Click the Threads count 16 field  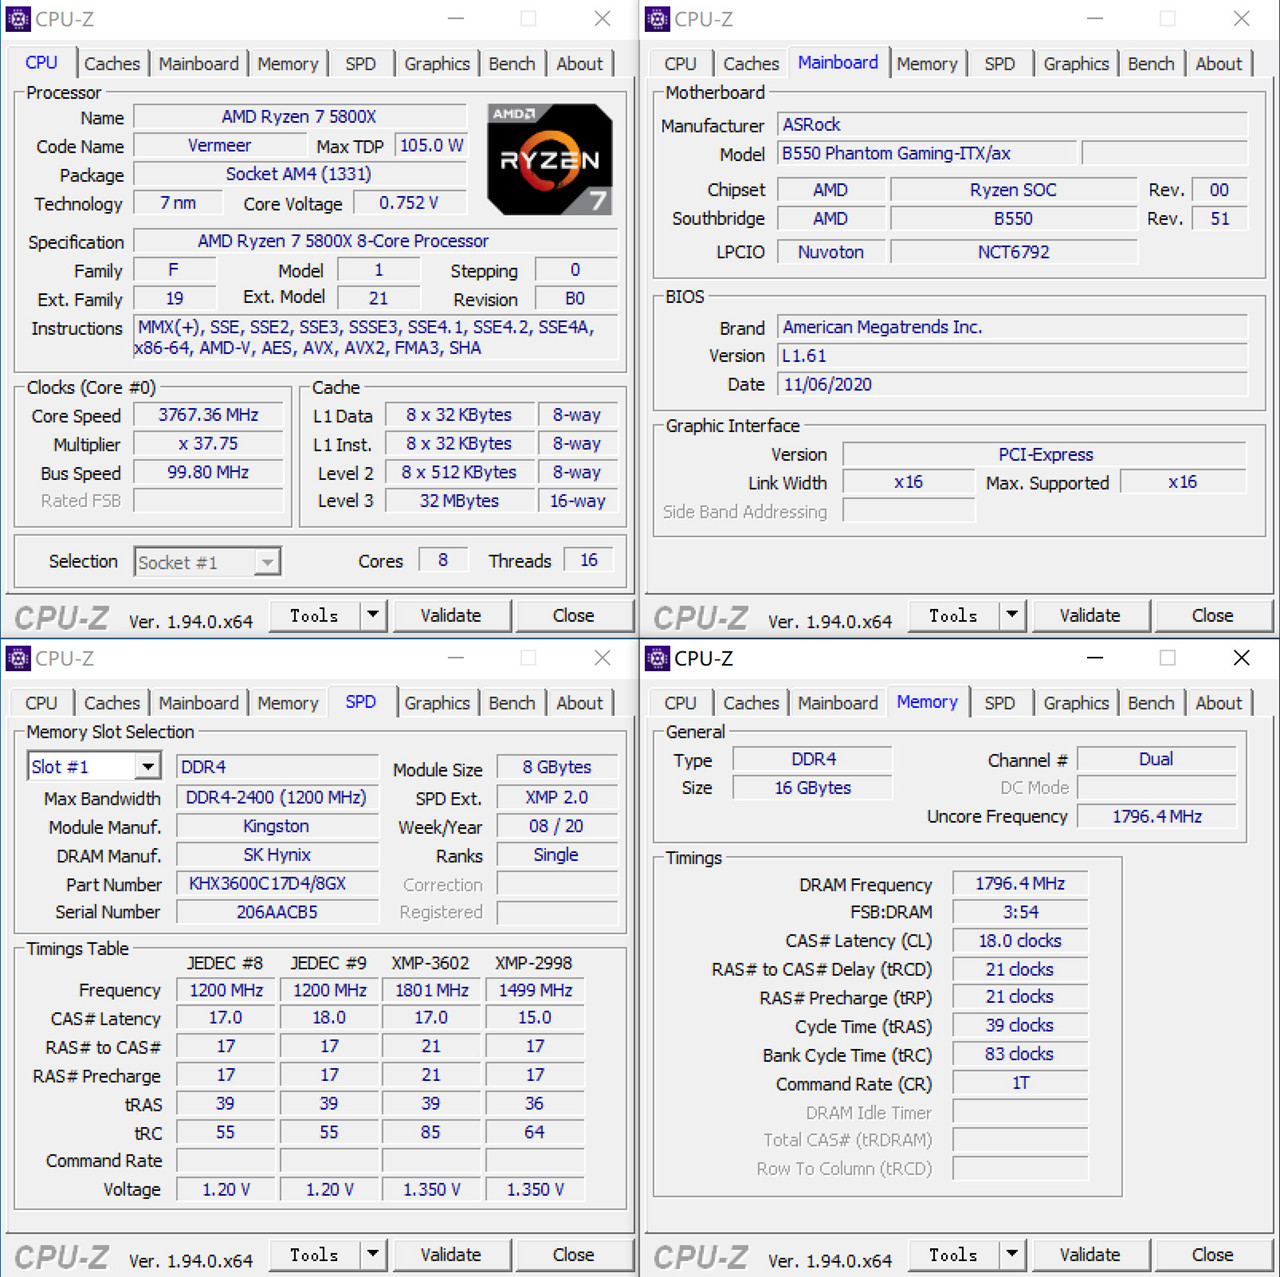pos(589,561)
